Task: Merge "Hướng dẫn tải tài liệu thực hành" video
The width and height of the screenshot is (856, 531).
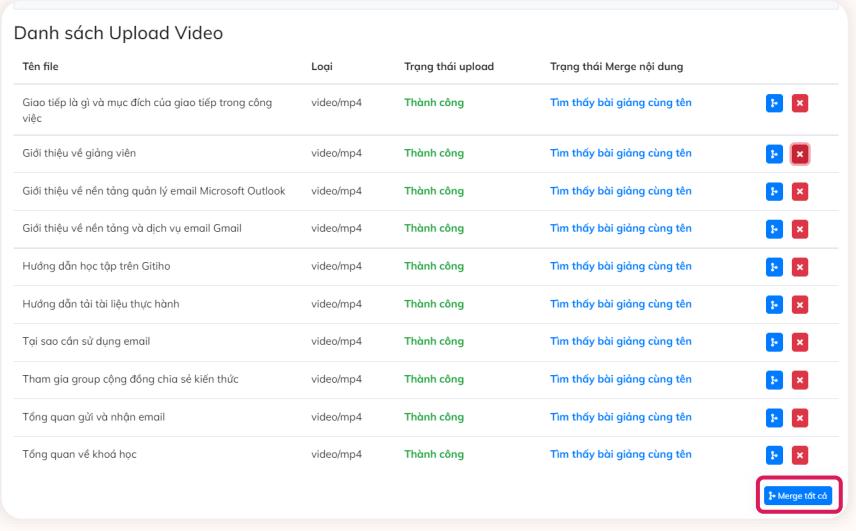Action: point(774,304)
